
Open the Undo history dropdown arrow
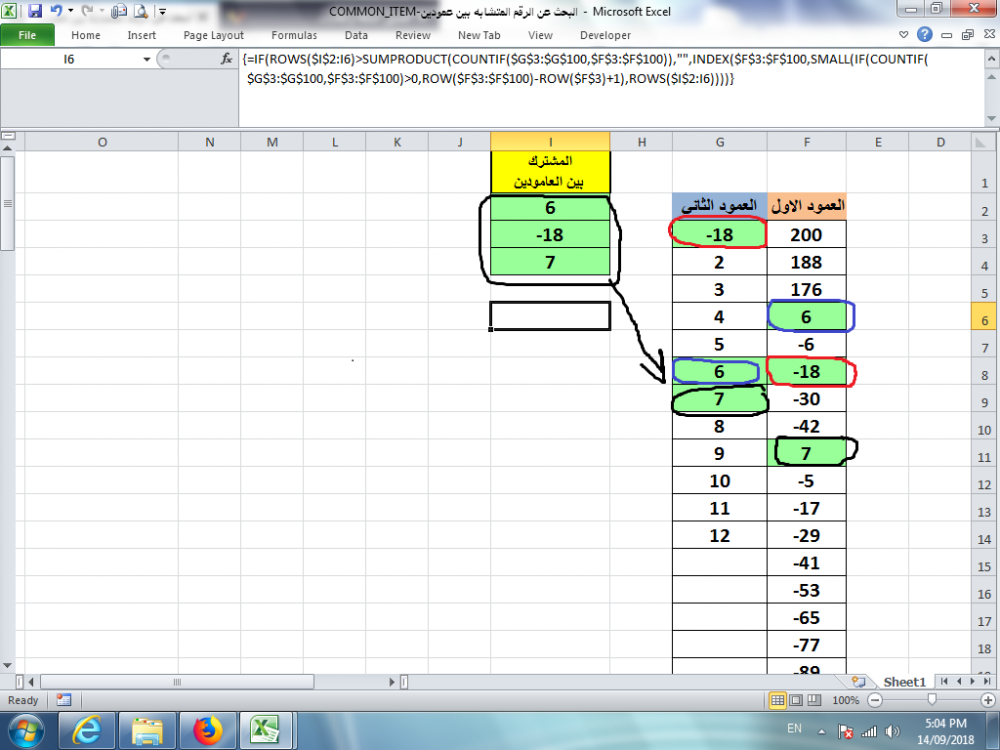pos(70,12)
